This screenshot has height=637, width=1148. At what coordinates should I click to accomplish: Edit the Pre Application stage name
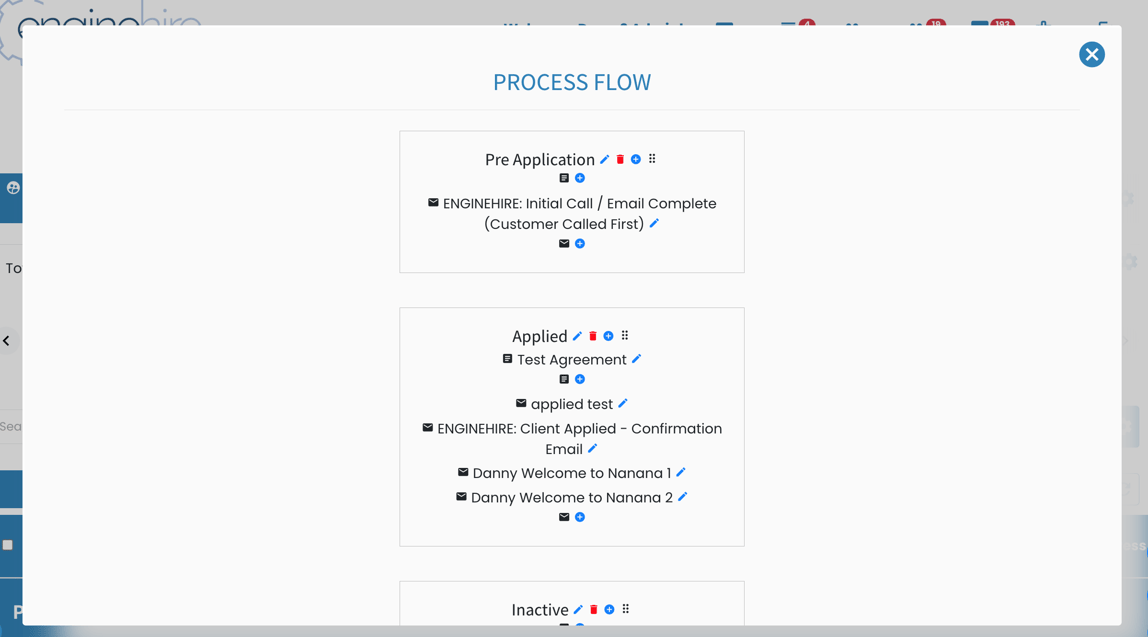point(605,160)
